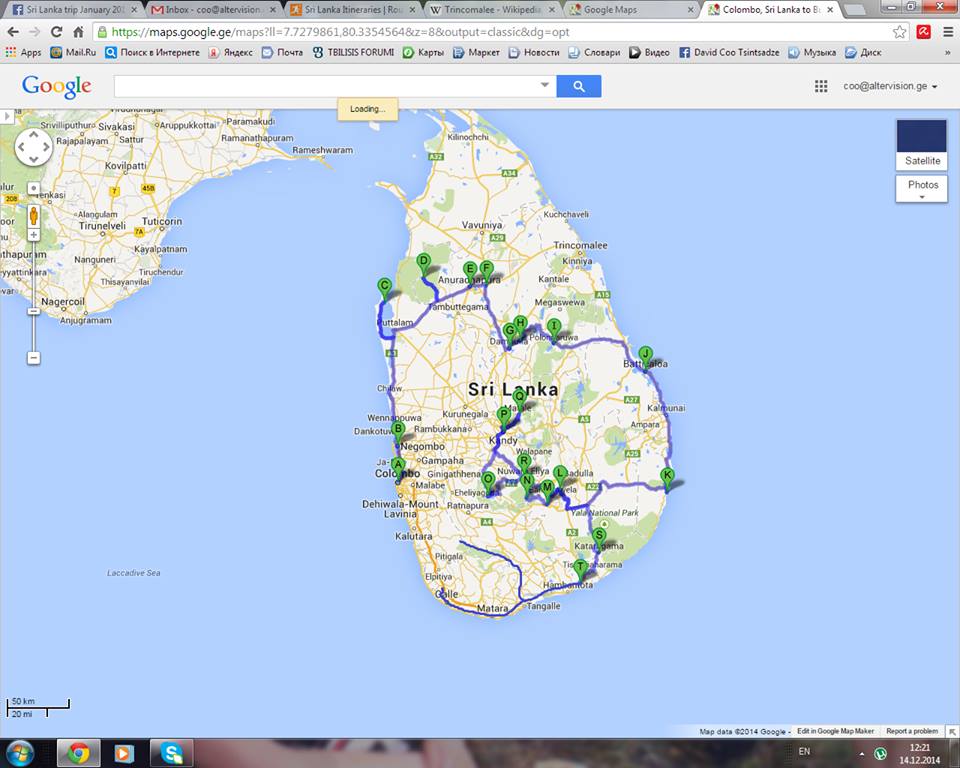Click Edit in Google Map Maker link
960x768 pixels.
[x=835, y=731]
